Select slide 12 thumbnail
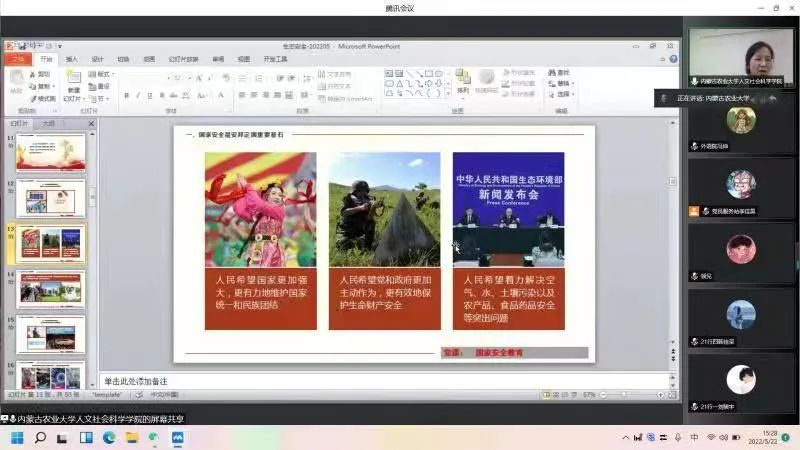The width and height of the screenshot is (800, 450). pyautogui.click(x=51, y=198)
